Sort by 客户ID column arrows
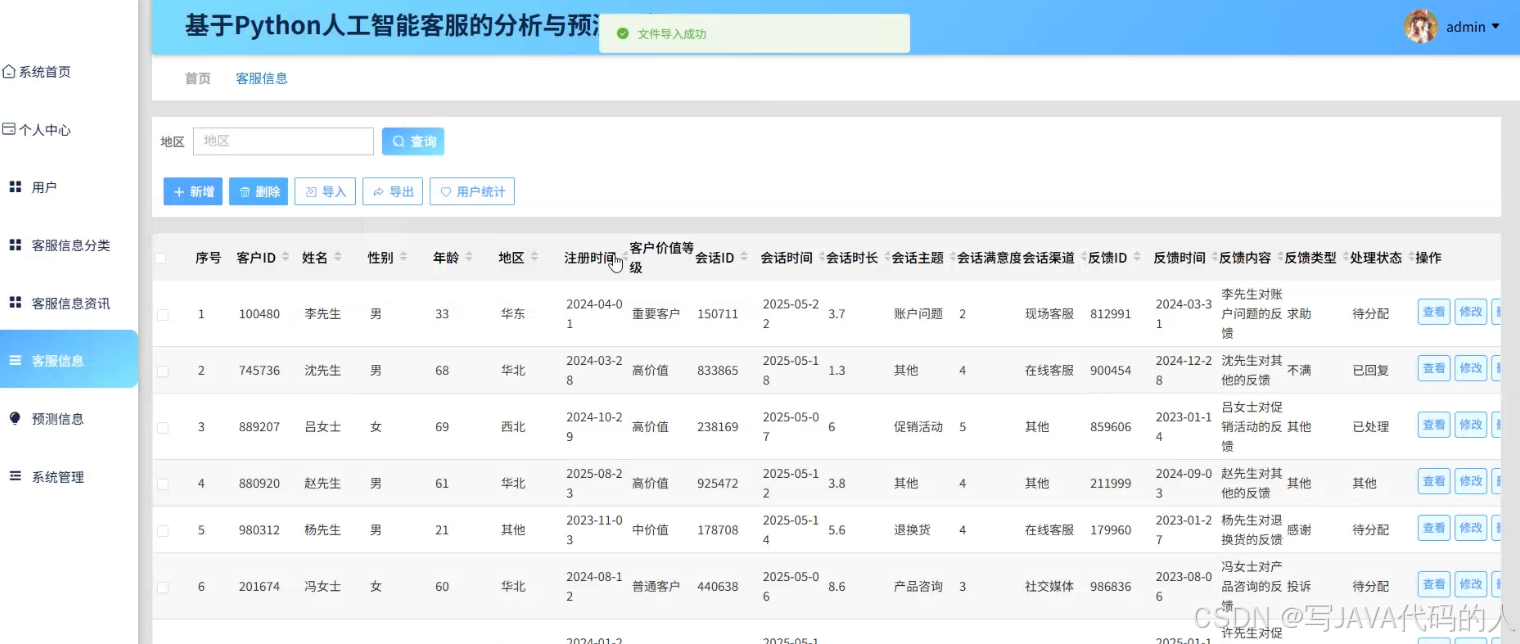 285,258
